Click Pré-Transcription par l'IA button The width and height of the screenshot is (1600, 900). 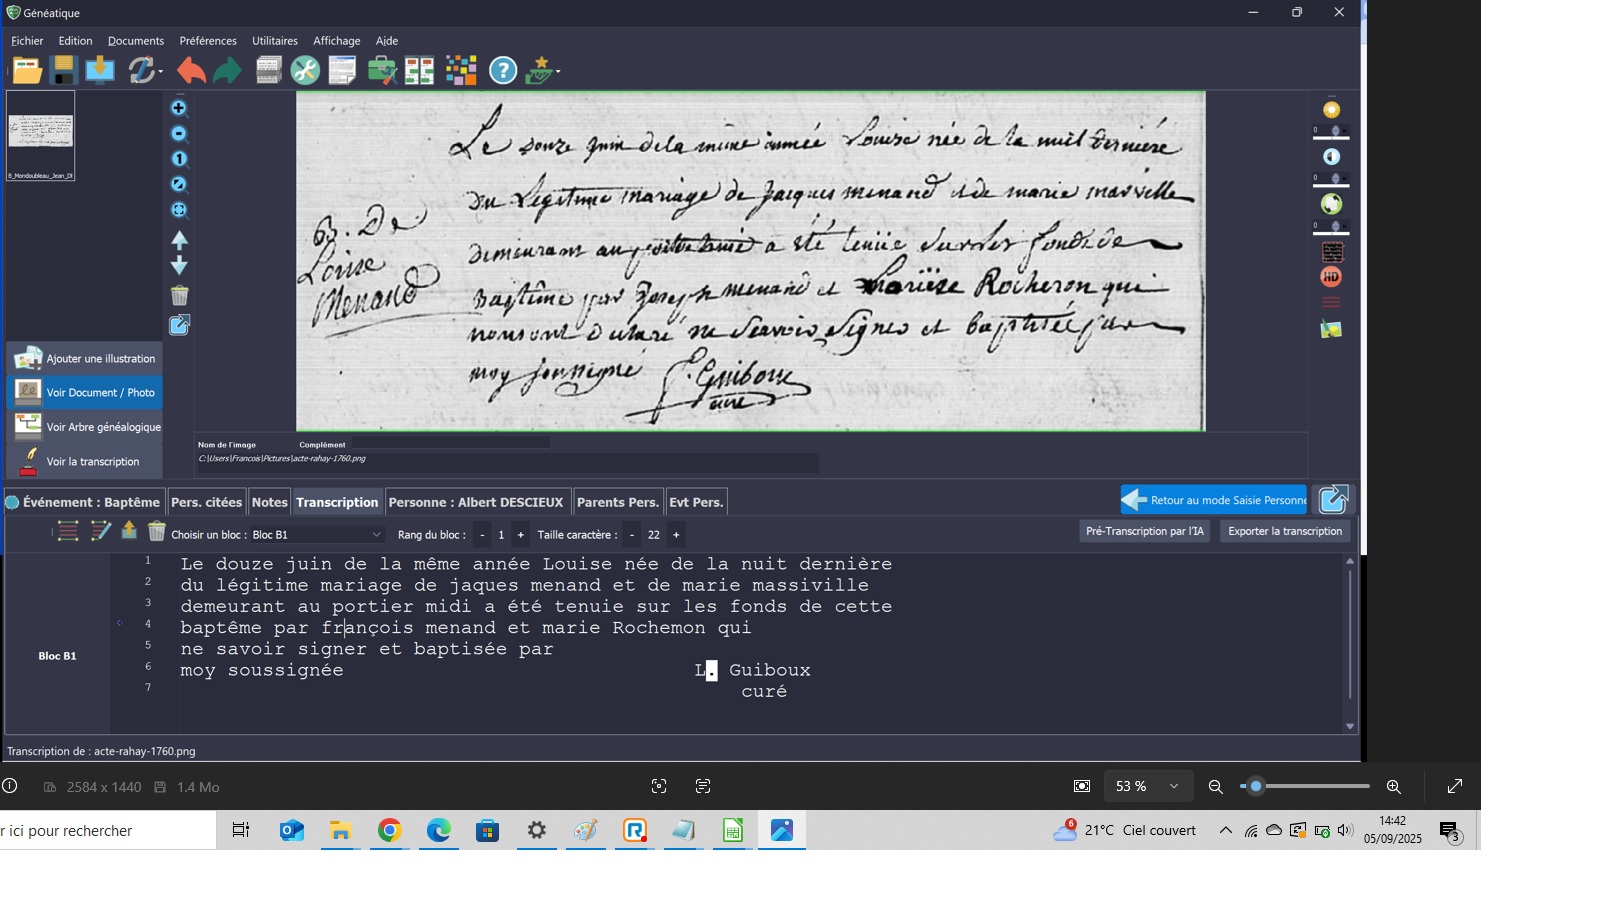click(1144, 531)
